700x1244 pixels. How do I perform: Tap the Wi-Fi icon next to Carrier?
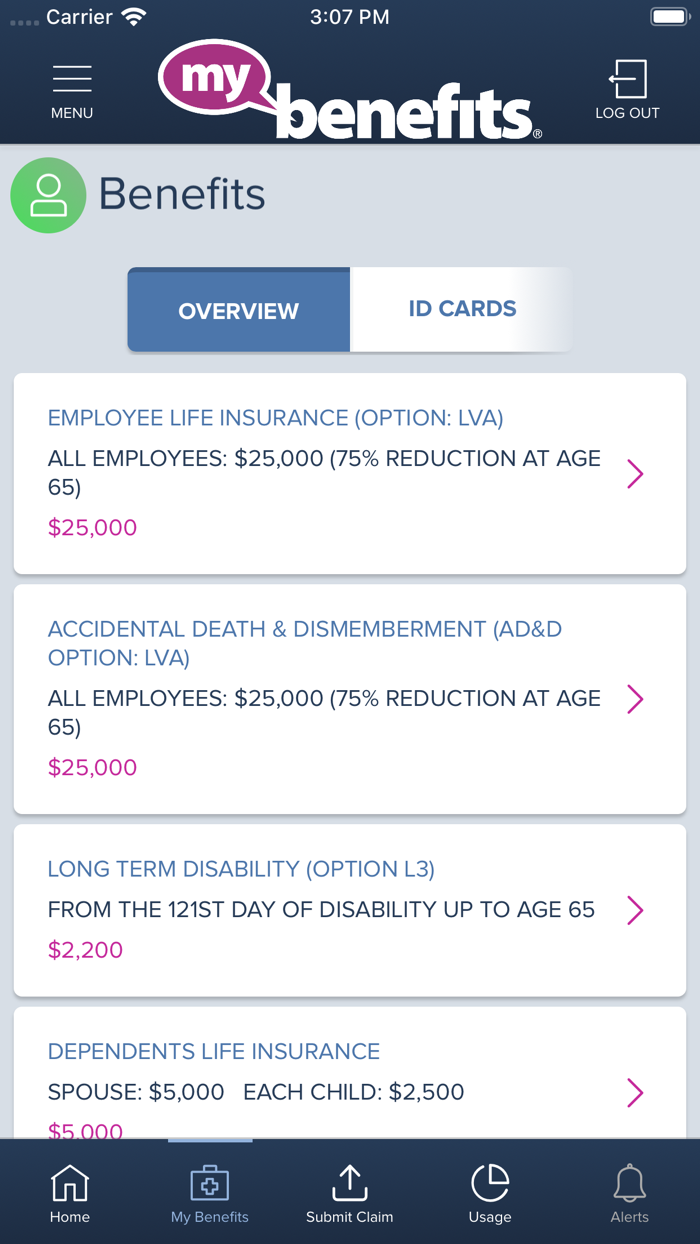click(x=134, y=14)
